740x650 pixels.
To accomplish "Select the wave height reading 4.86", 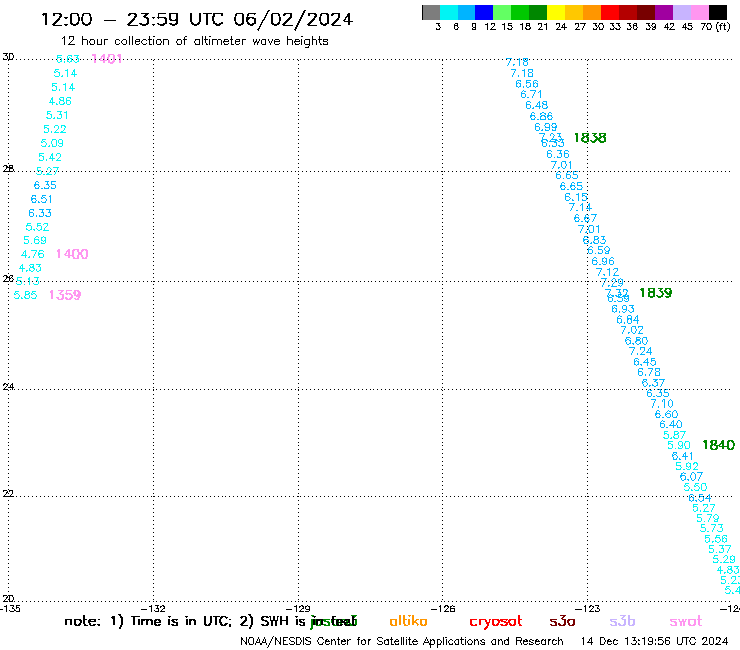I will point(60,101).
